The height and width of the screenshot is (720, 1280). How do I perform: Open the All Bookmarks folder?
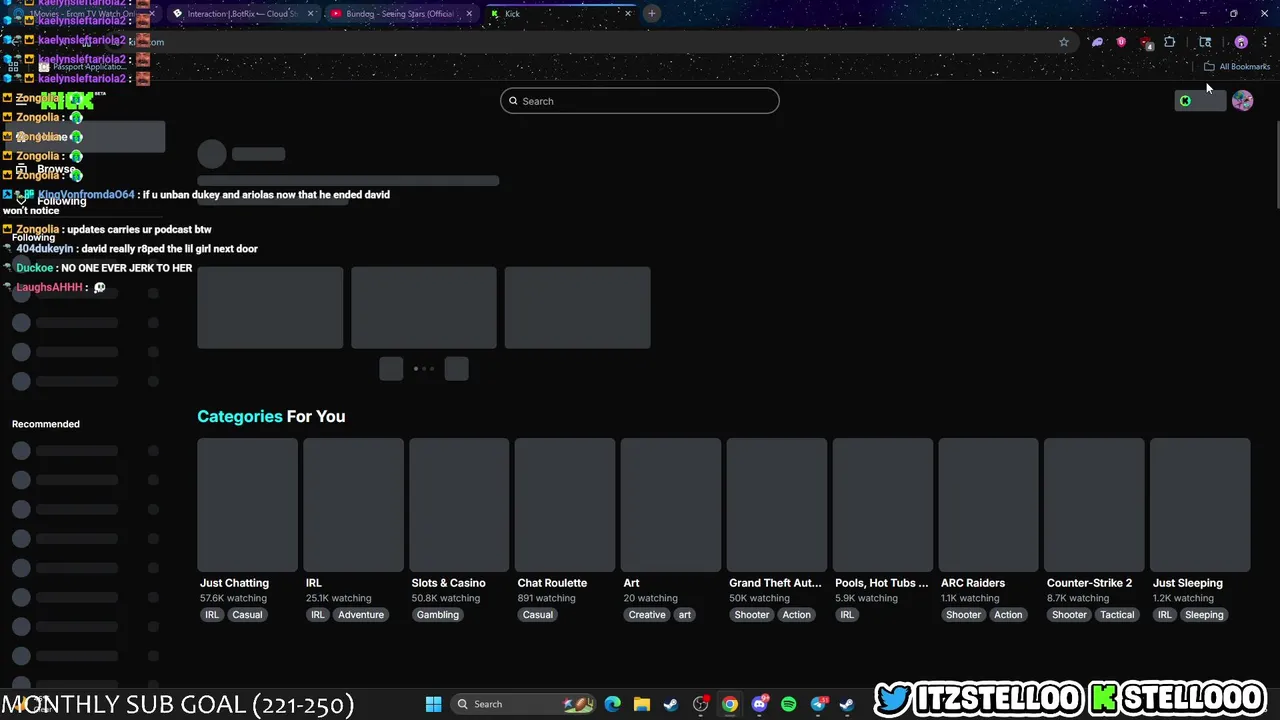coord(1236,67)
